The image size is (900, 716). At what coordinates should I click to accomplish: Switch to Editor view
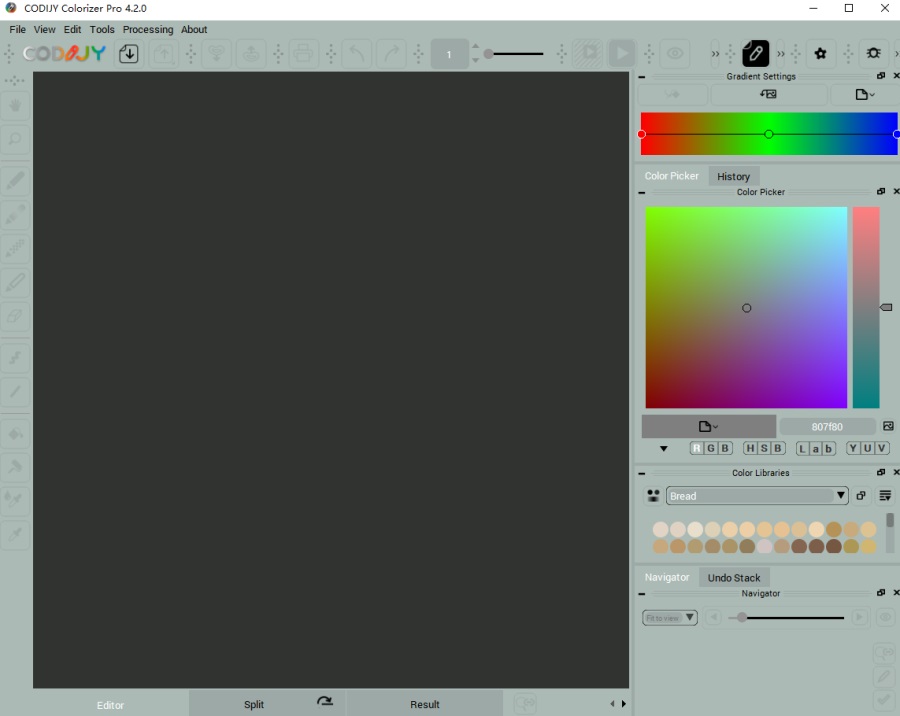coord(110,705)
